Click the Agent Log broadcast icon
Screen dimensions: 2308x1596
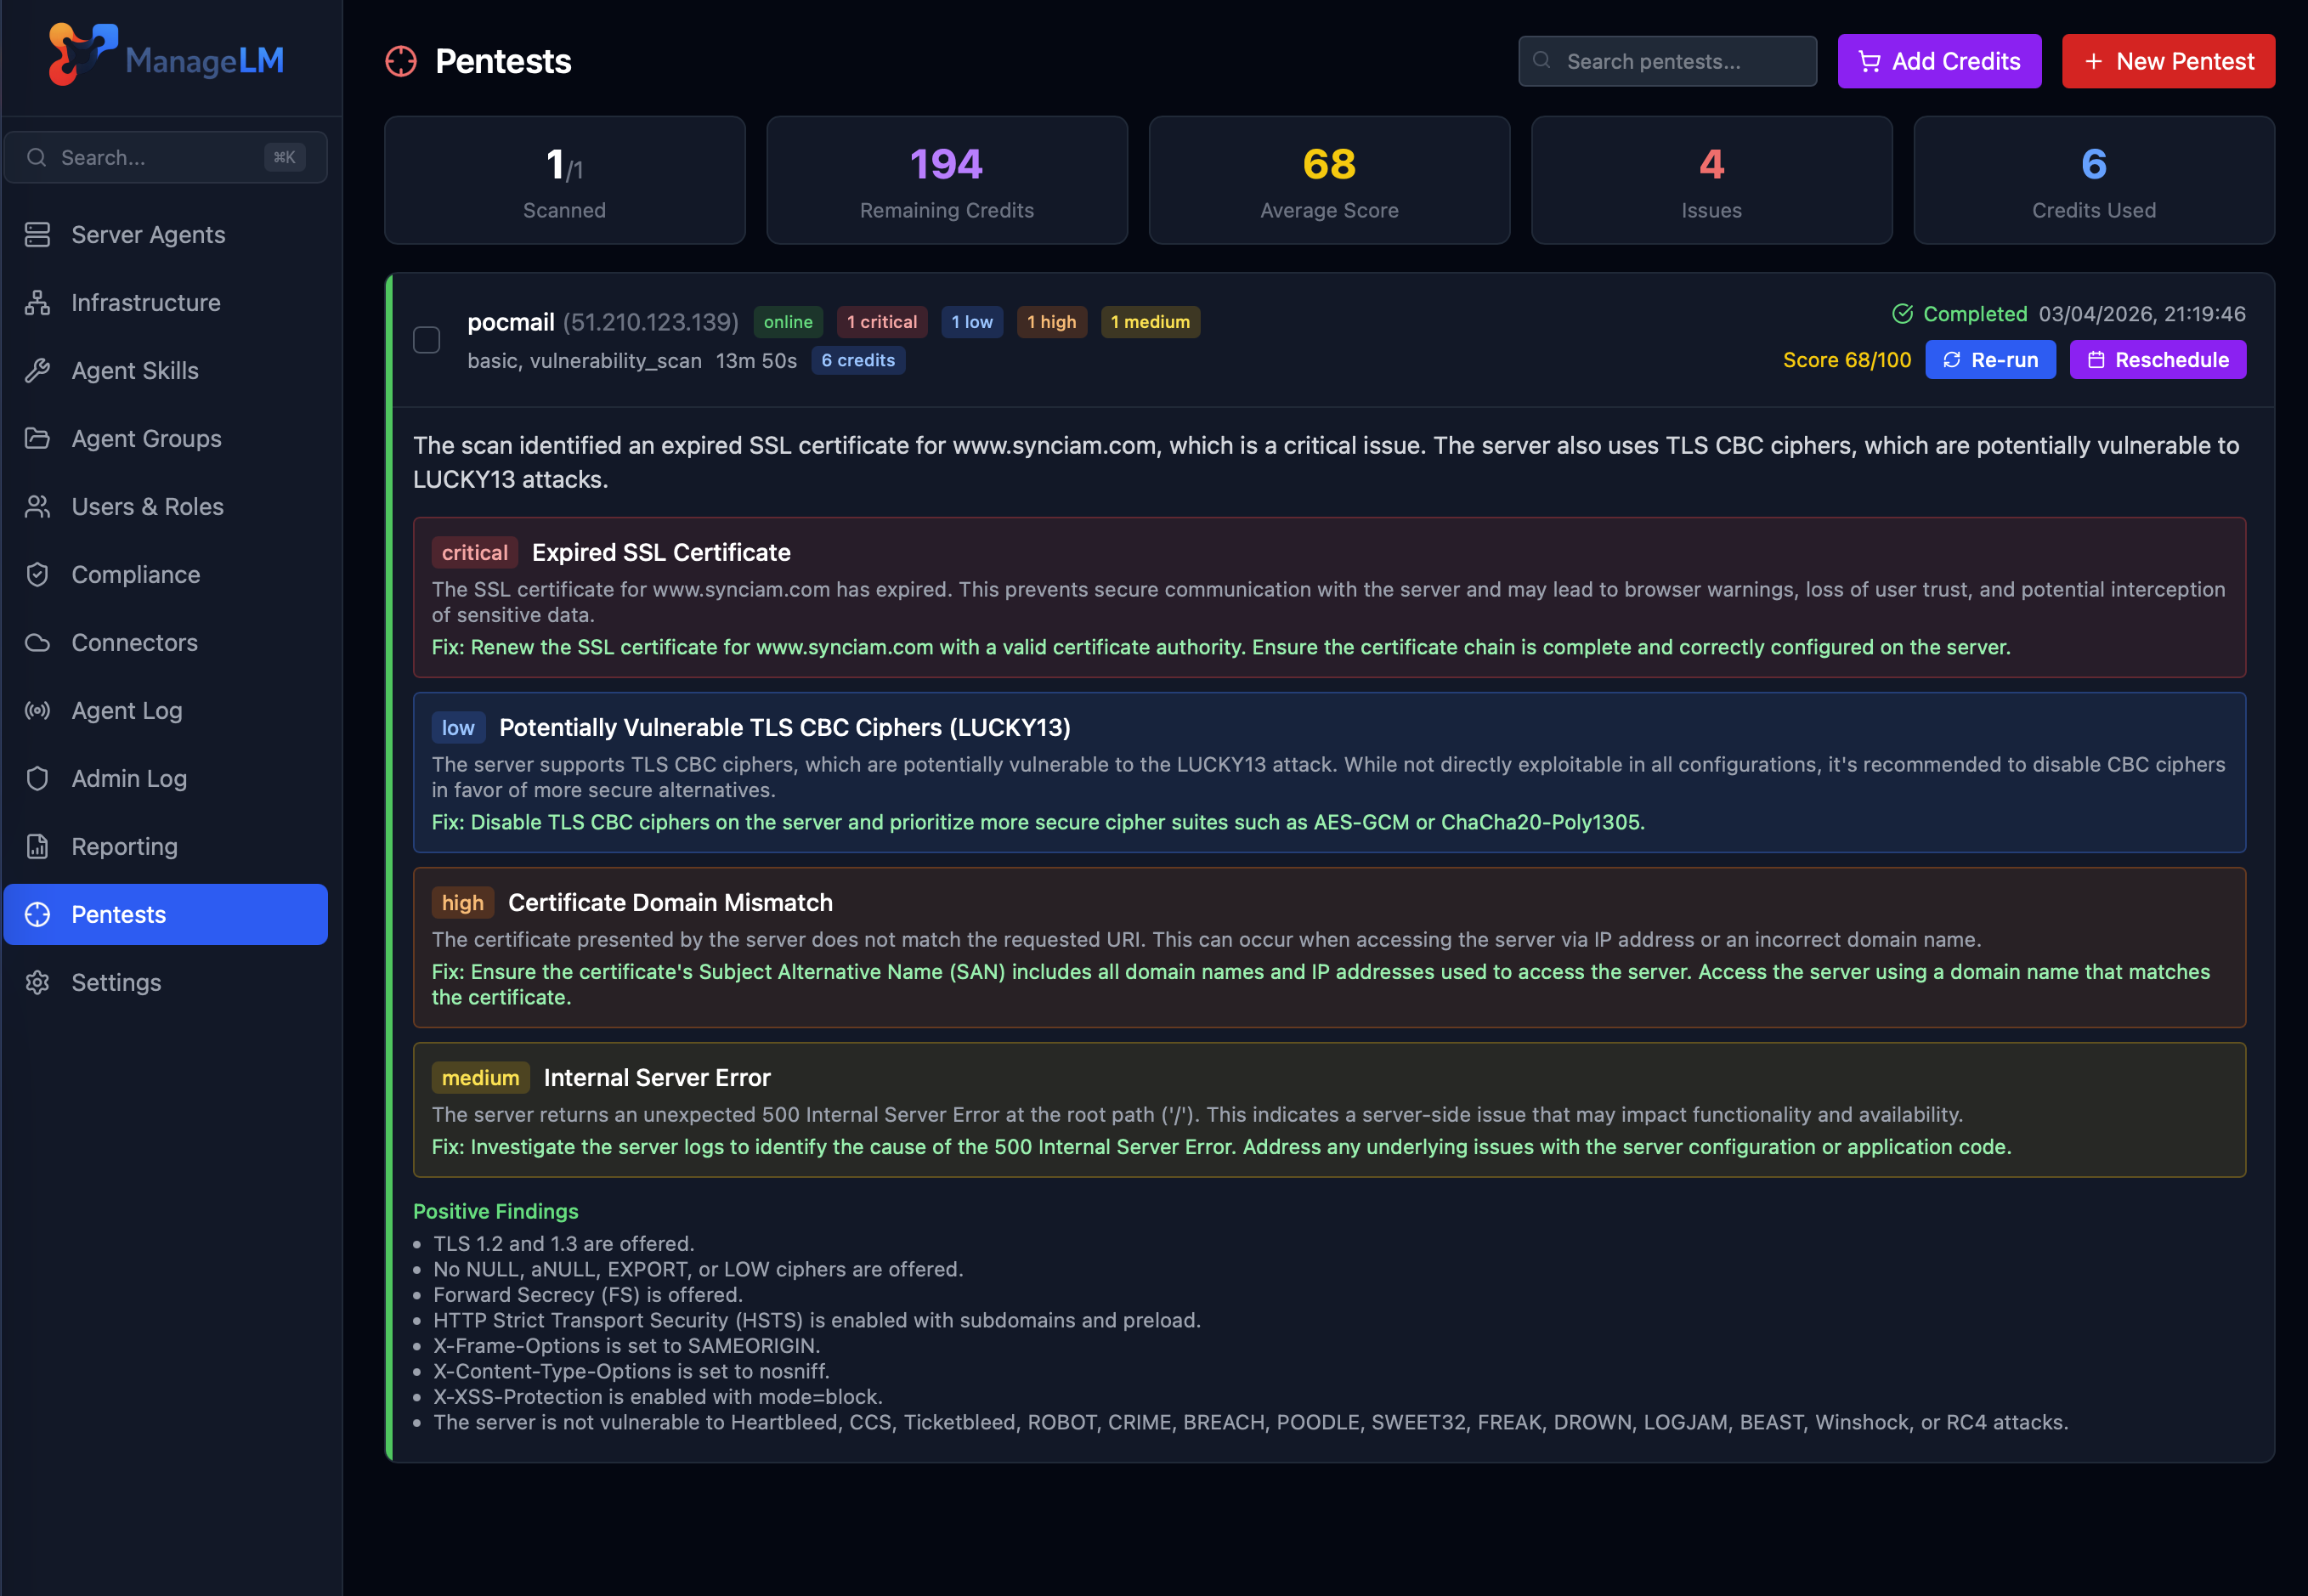[x=37, y=710]
